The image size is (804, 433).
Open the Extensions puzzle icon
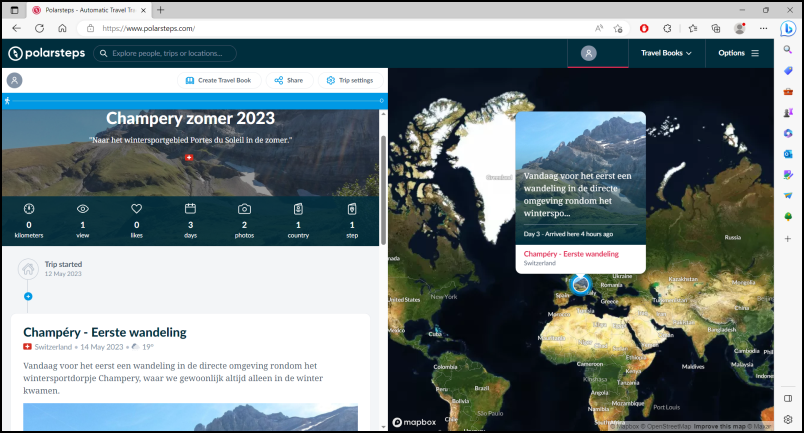click(667, 28)
